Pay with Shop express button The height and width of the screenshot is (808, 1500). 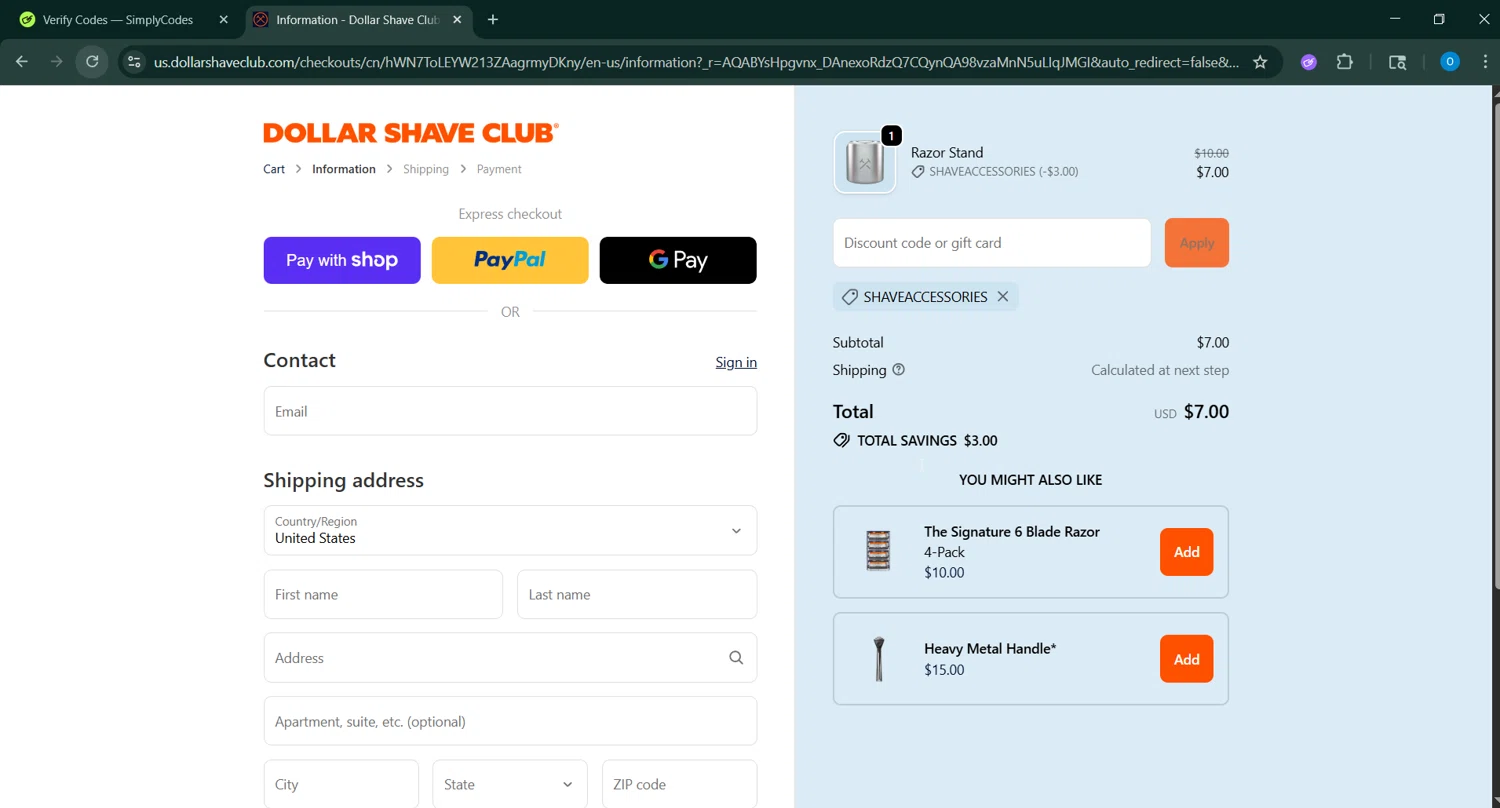tap(342, 260)
